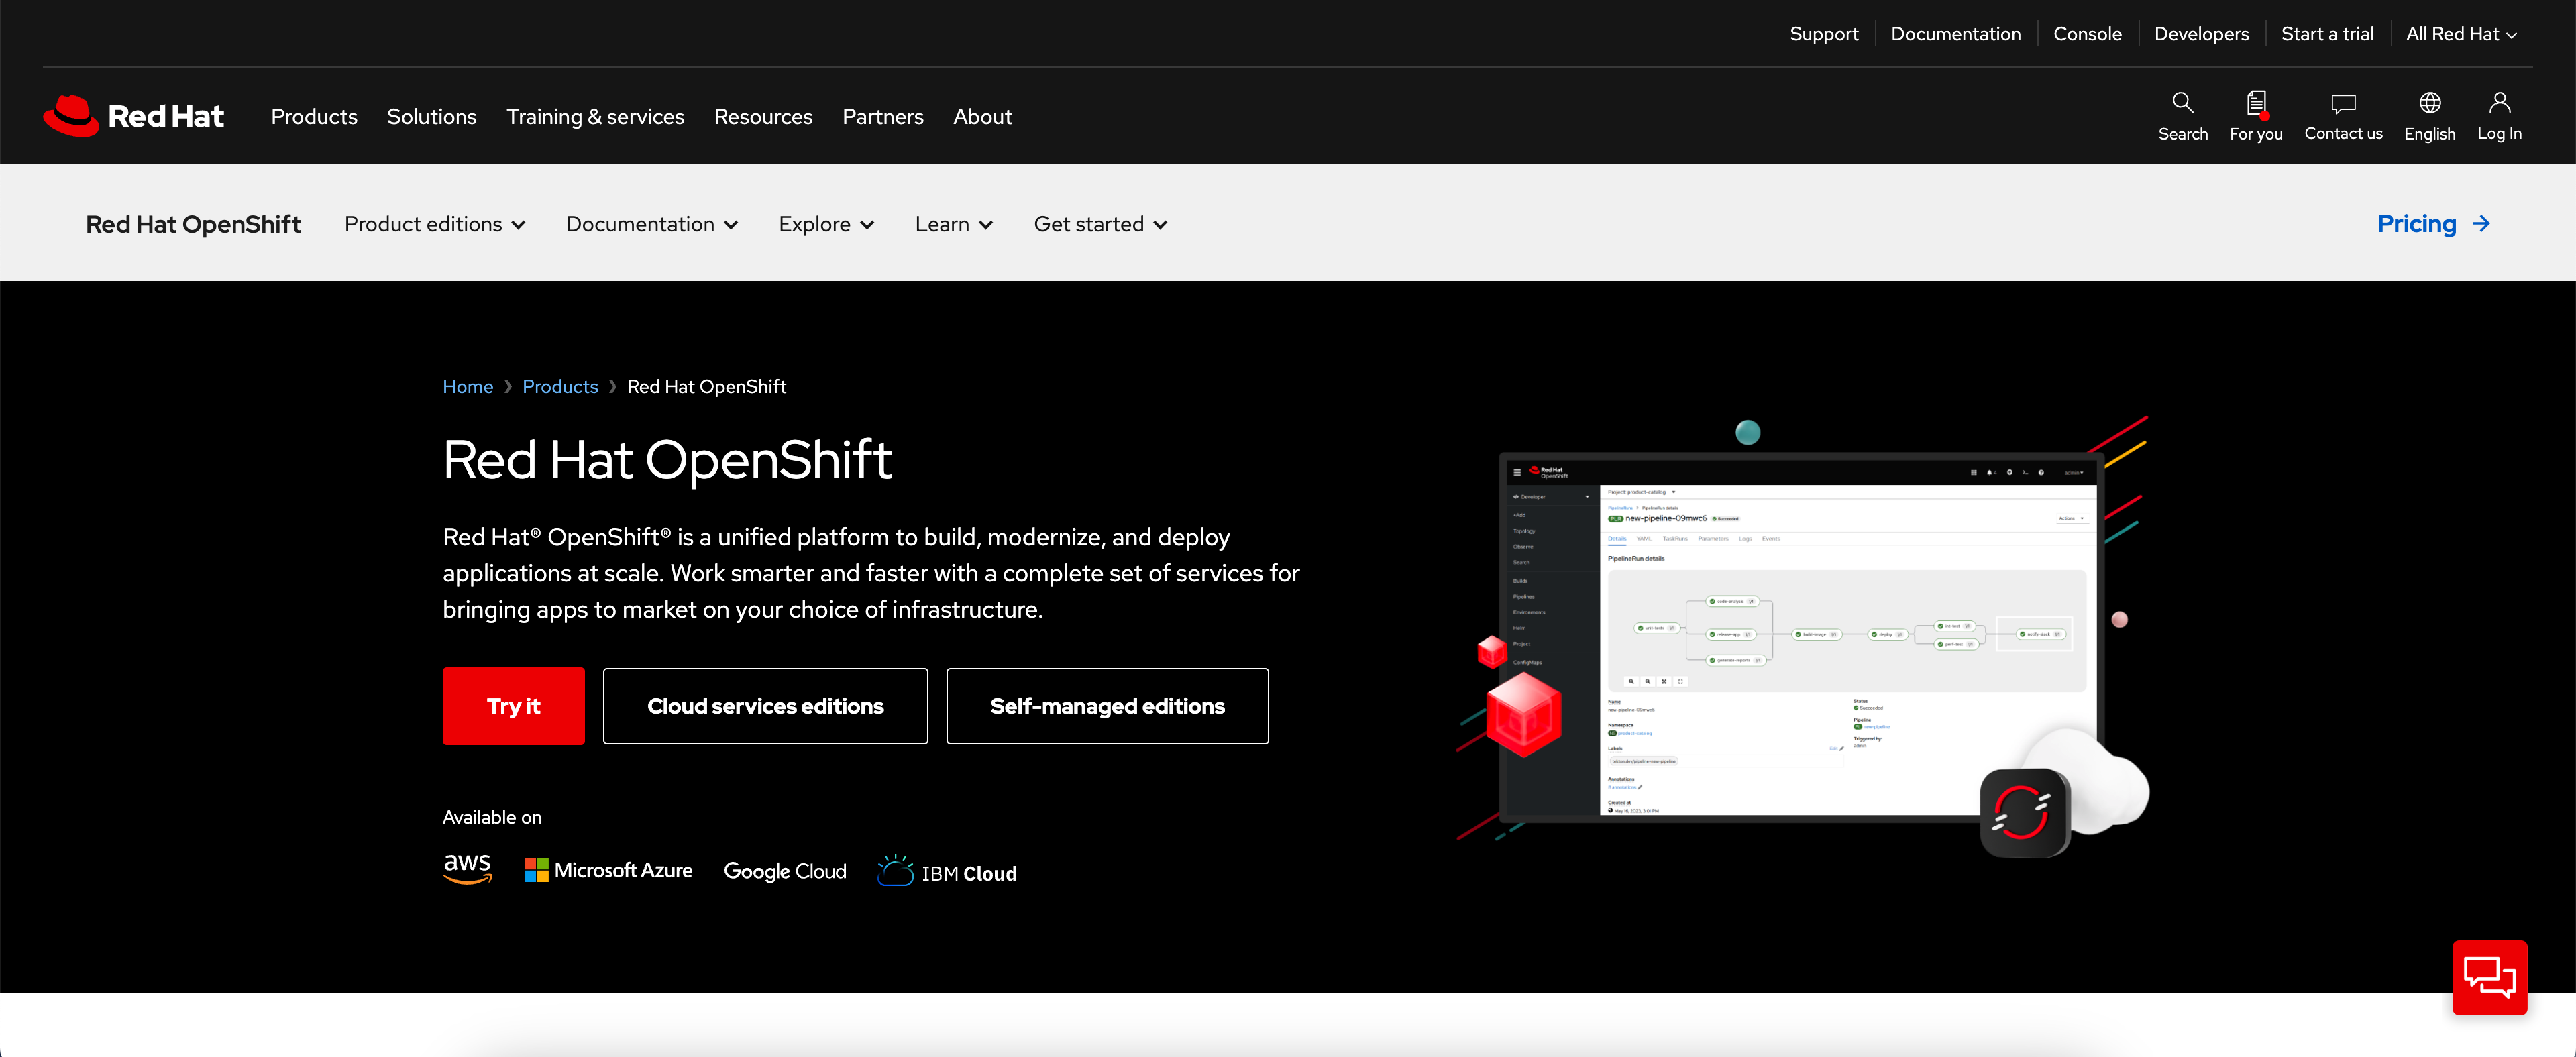Screen dimensions: 2576x1057
Task: Click the AWS logo
Action: coord(468,869)
